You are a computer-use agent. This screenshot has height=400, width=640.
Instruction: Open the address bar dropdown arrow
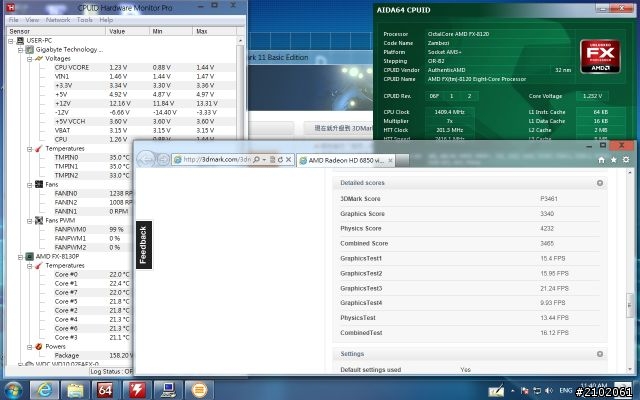click(264, 160)
